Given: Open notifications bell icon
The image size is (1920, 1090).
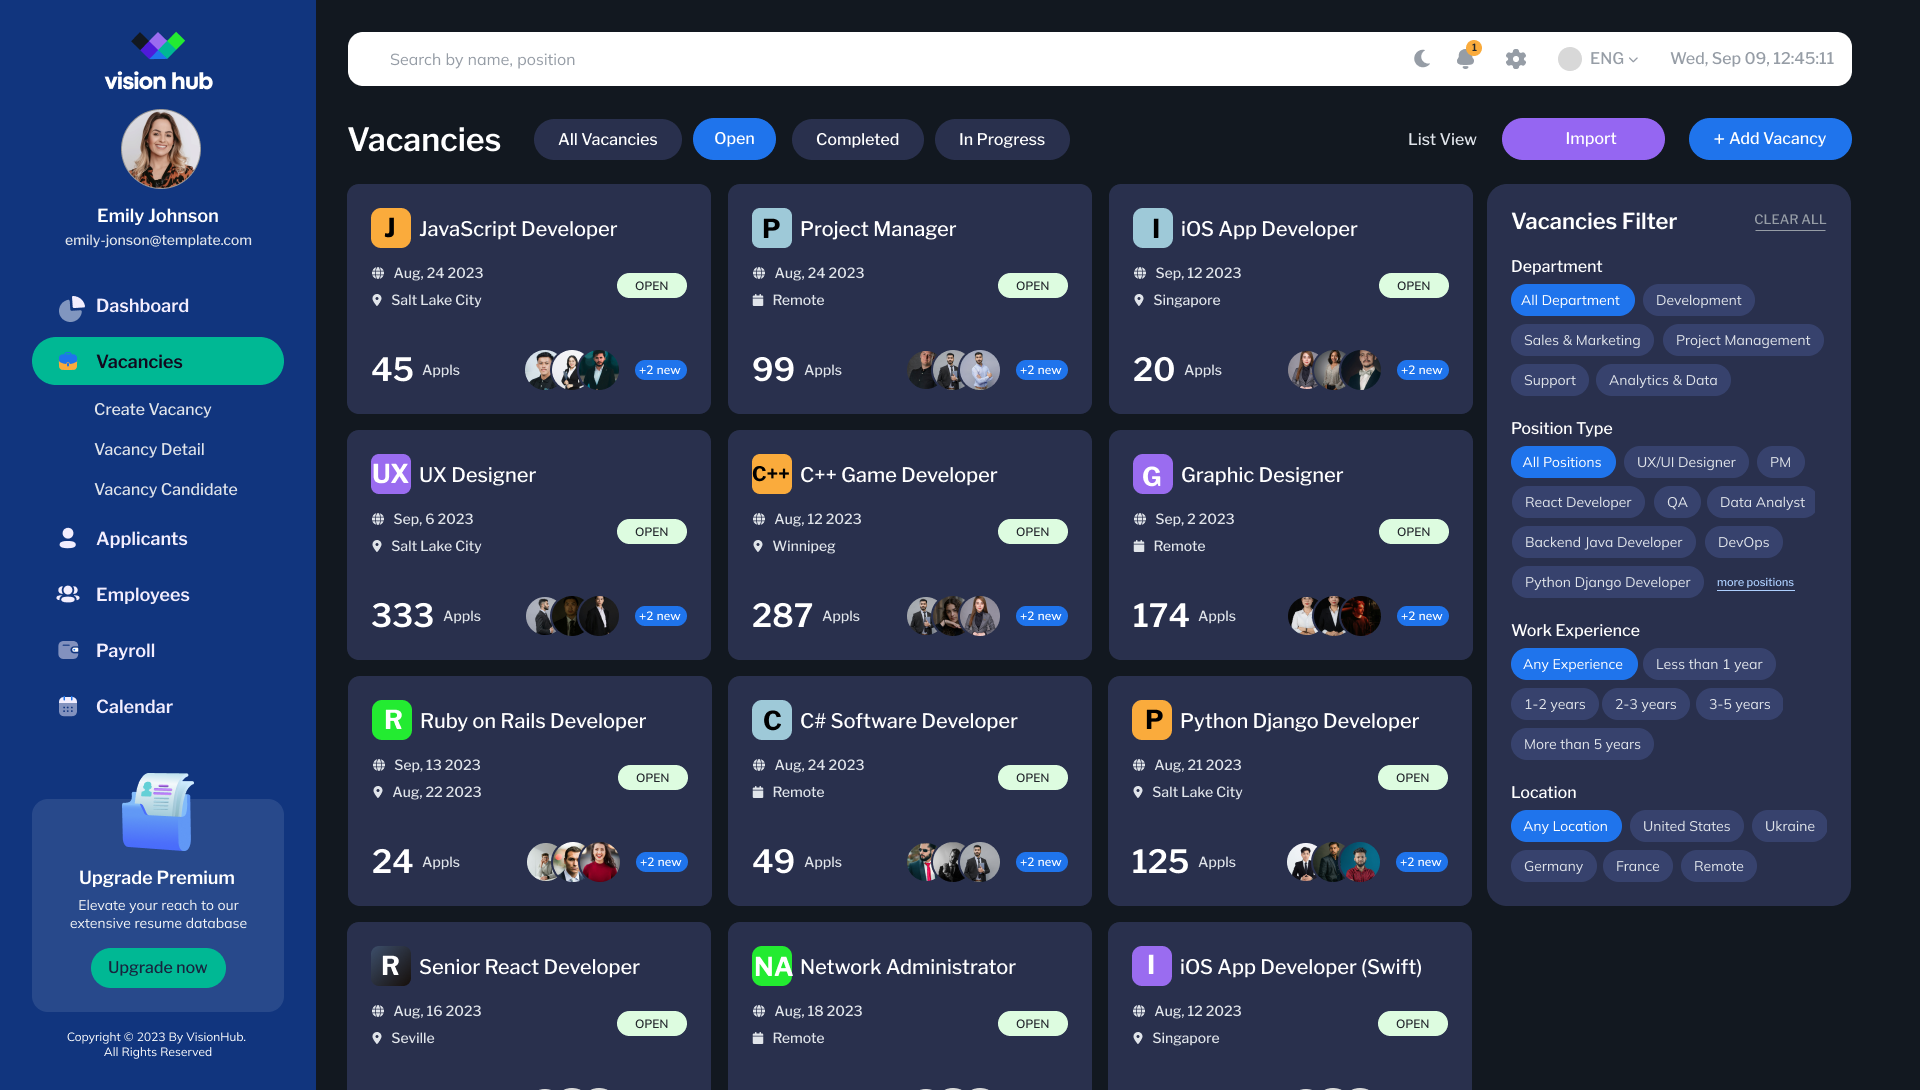Looking at the screenshot, I should tap(1466, 57).
